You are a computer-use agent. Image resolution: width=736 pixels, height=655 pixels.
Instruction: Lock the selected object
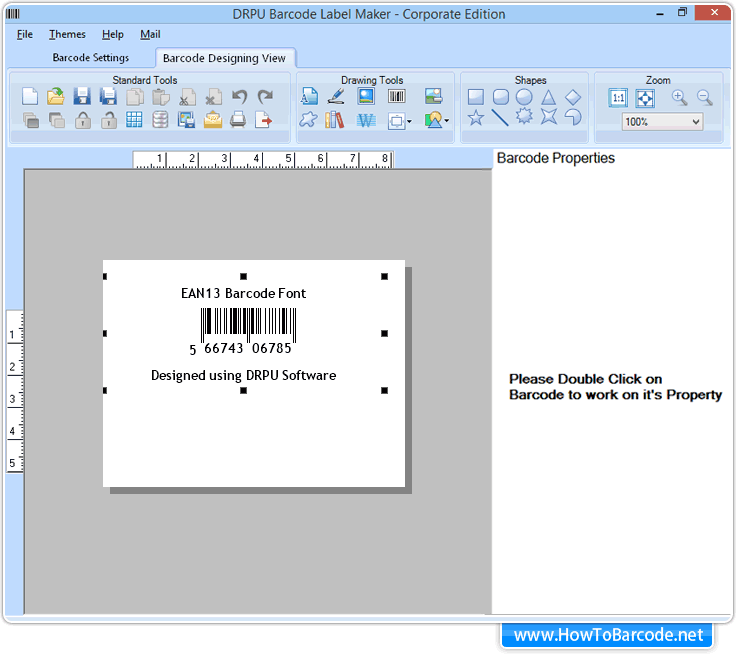coord(83,121)
